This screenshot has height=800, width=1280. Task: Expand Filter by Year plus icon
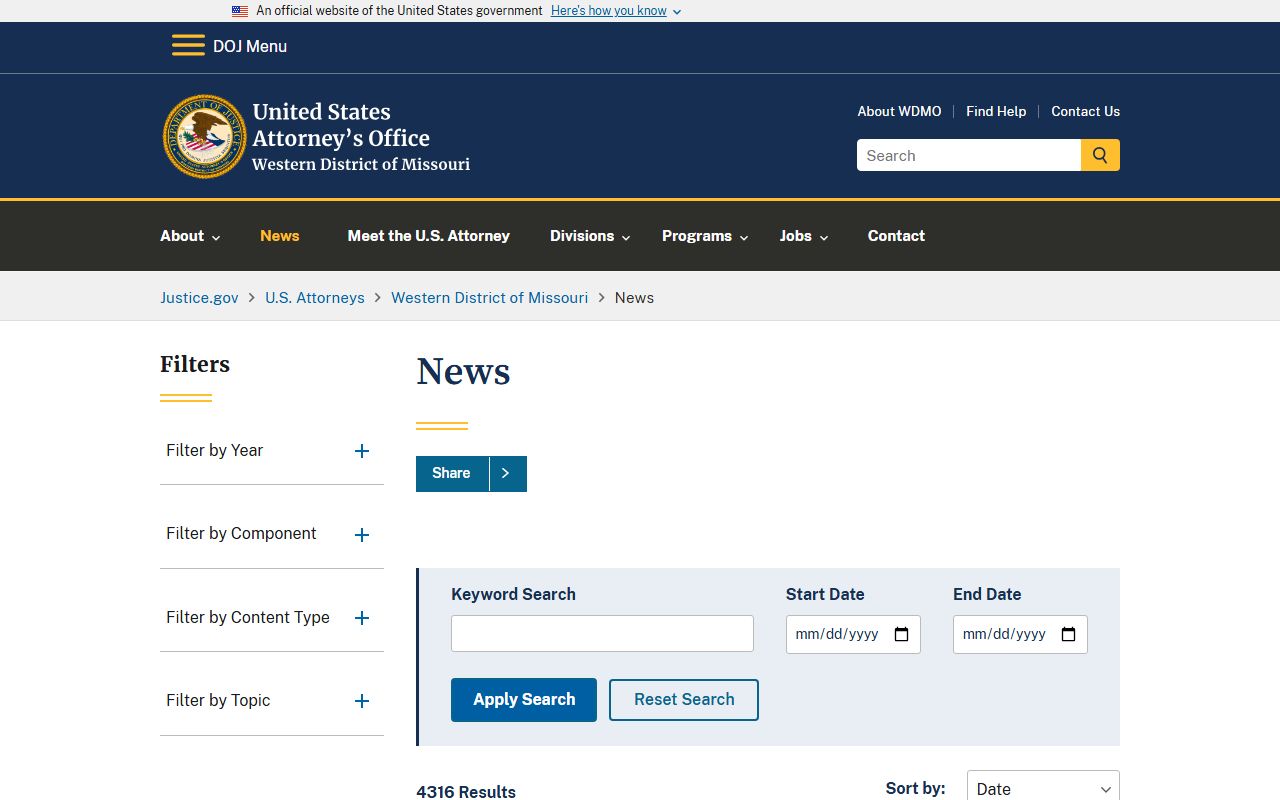(362, 451)
